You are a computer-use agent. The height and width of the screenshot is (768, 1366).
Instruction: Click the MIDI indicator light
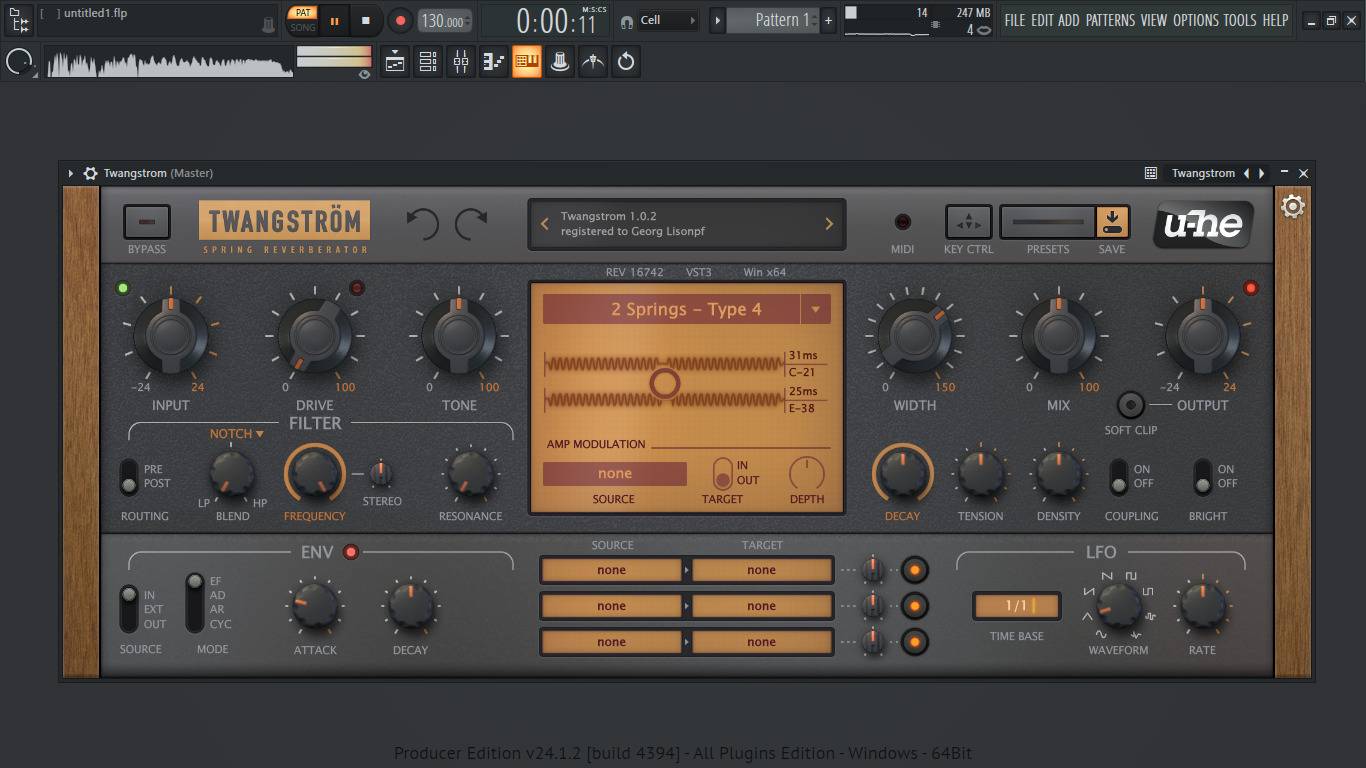click(903, 222)
